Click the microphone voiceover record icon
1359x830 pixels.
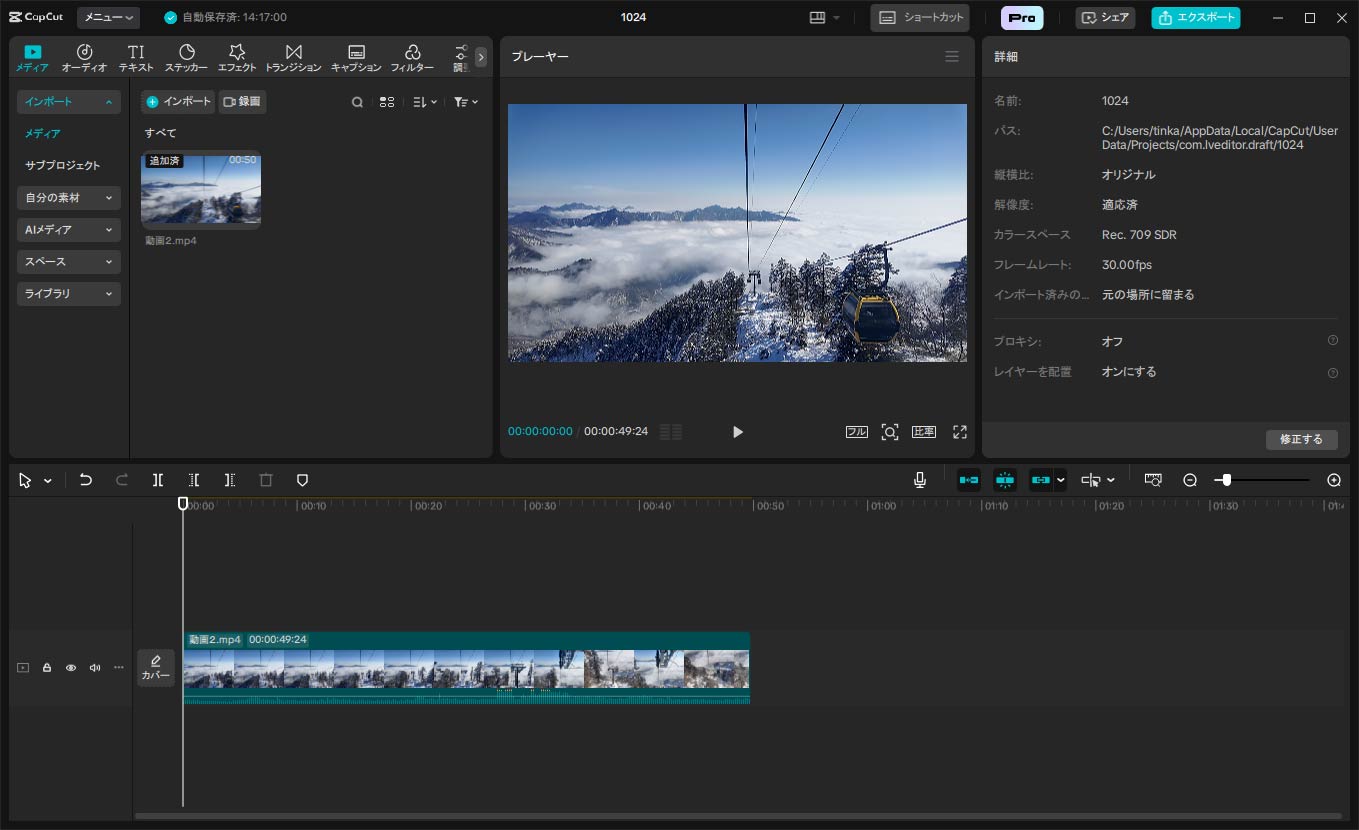919,480
